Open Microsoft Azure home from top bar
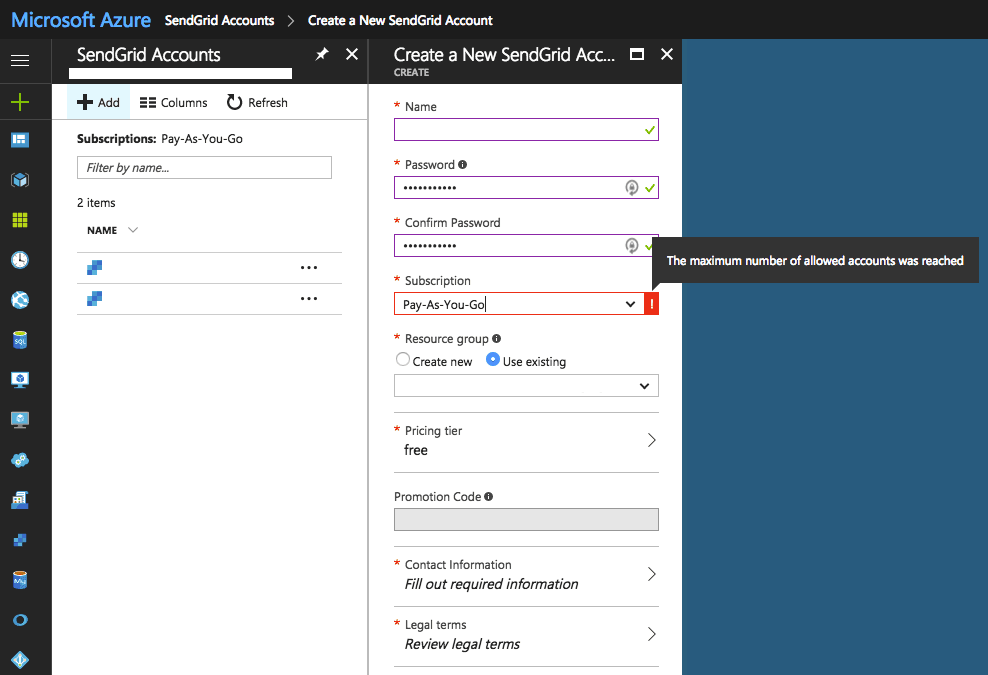 (x=80, y=19)
